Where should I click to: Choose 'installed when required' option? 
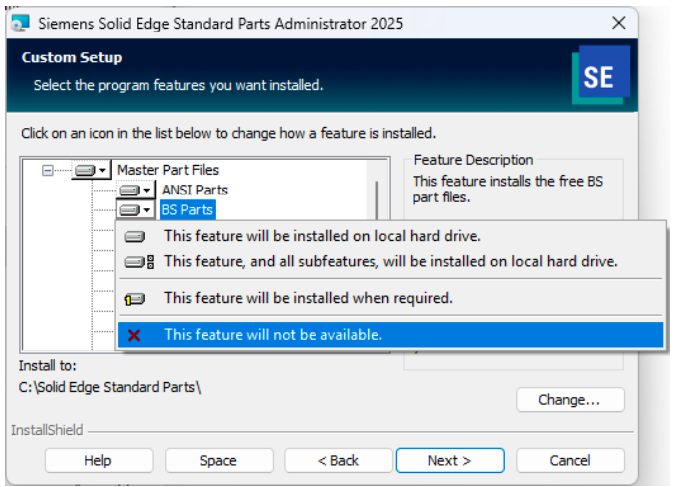tap(390, 298)
